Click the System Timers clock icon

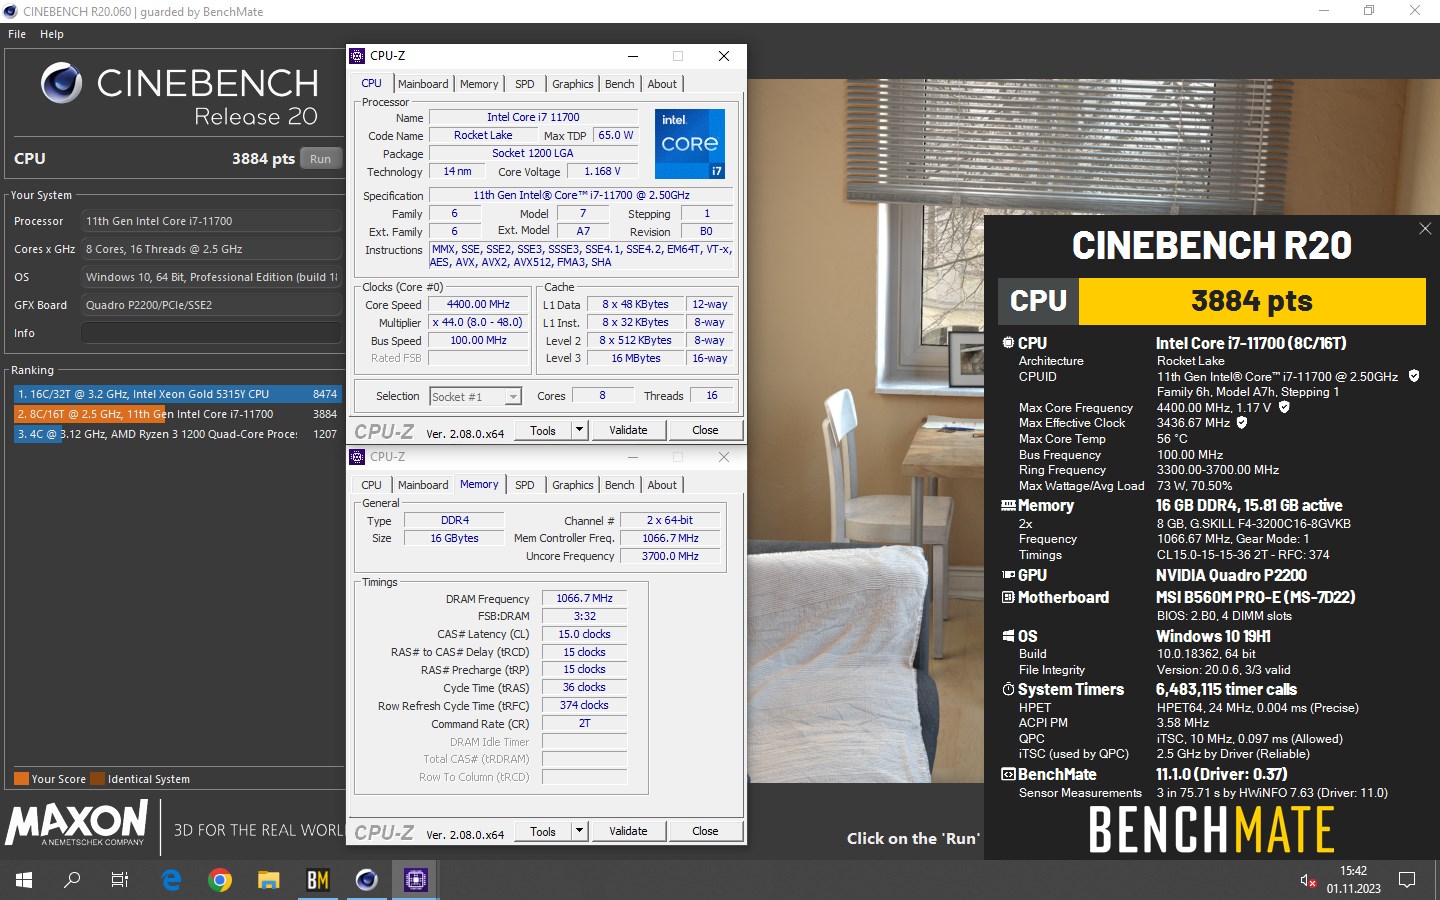click(x=1008, y=689)
